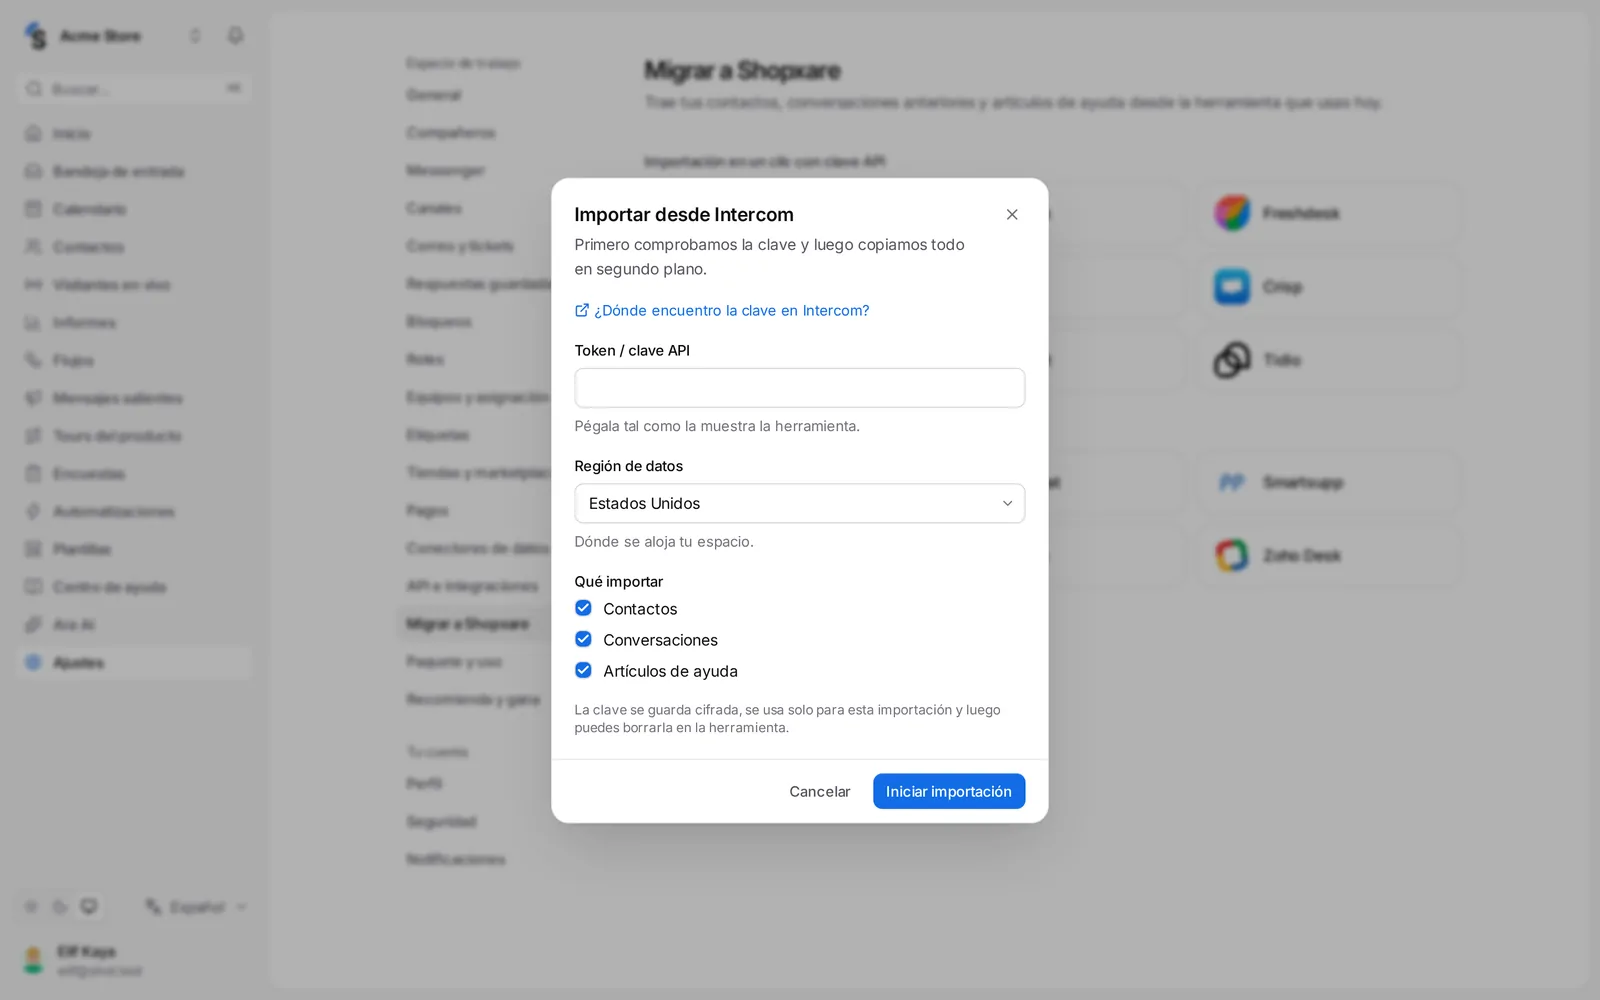The image size is (1600, 1000).
Task: Open the Español language dropdown
Action: 196,907
